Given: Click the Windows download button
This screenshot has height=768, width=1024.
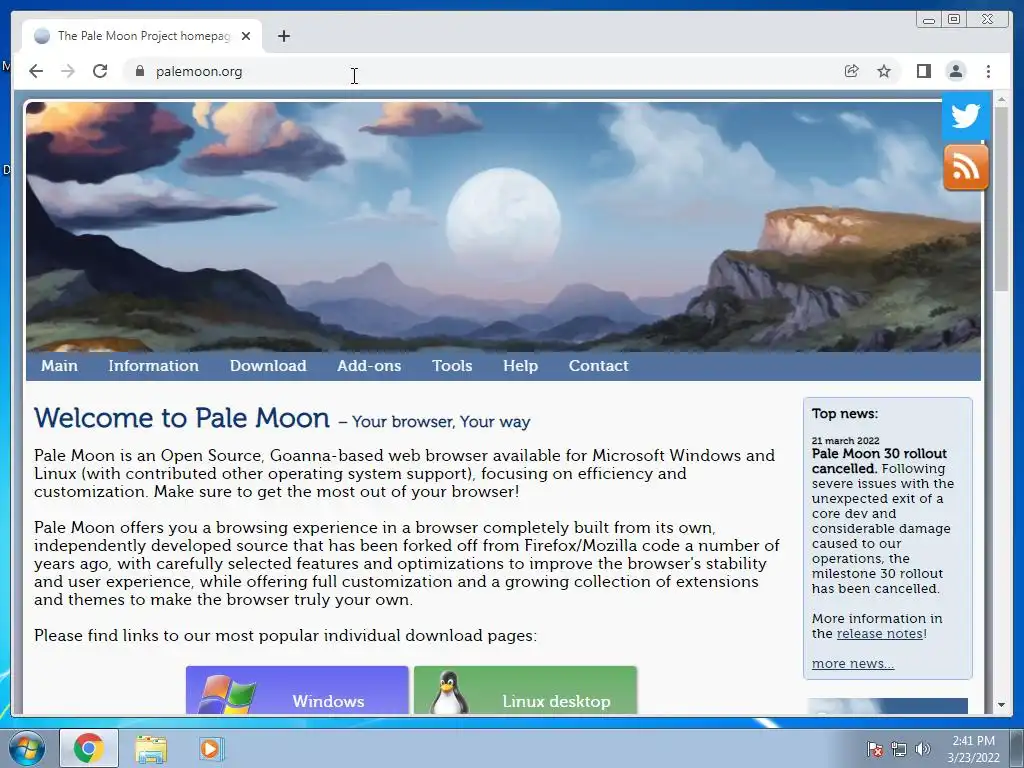Looking at the screenshot, I should [297, 690].
